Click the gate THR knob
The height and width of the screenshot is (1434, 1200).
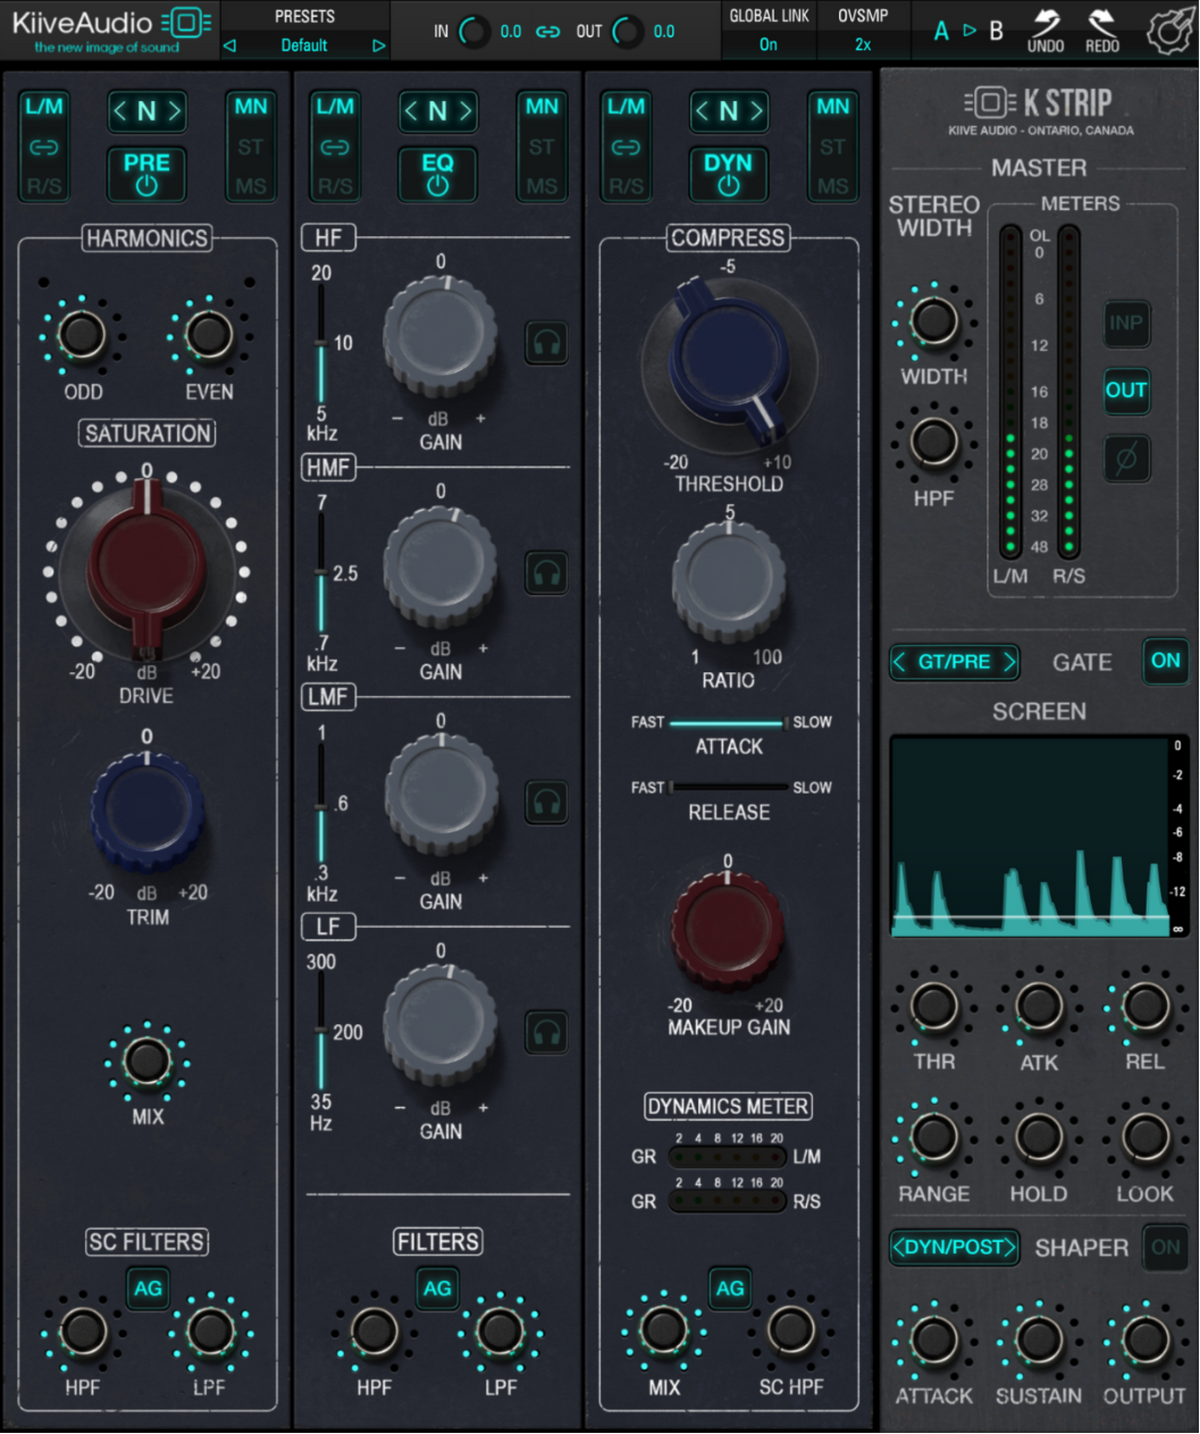(934, 1006)
